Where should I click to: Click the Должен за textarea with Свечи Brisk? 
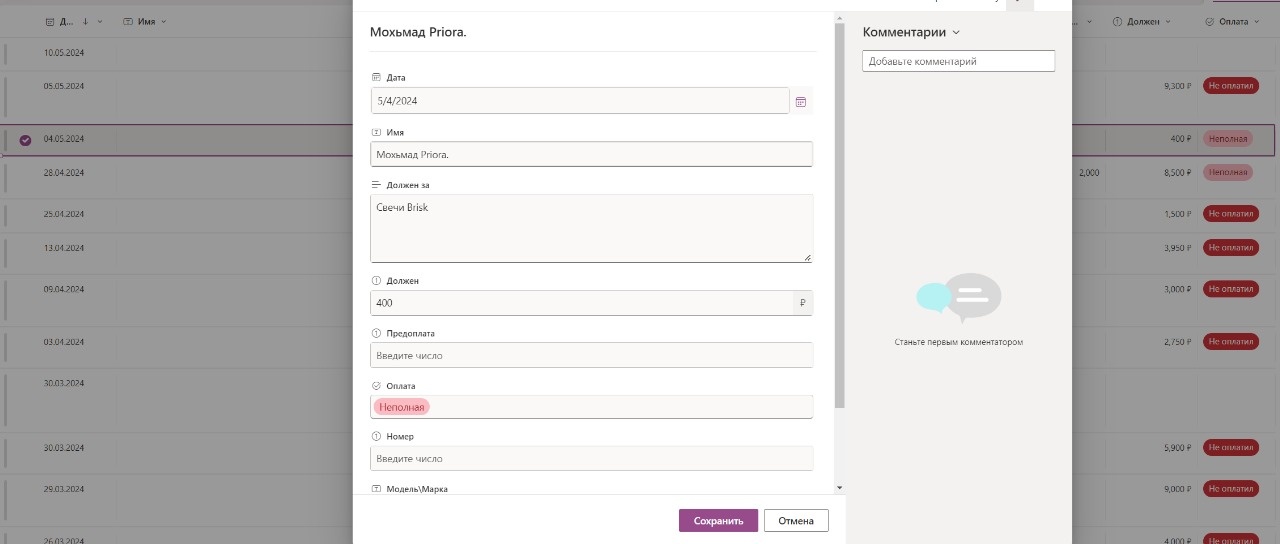591,228
